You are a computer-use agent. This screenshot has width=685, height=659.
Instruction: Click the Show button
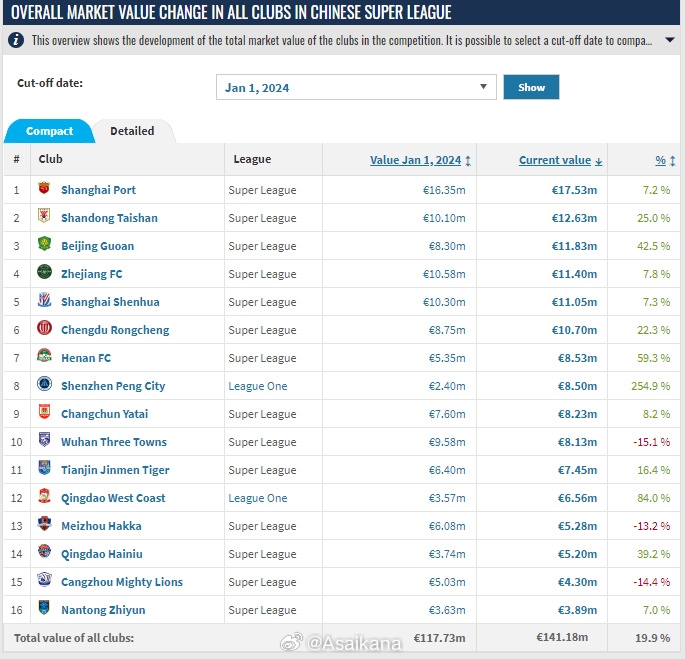pos(531,87)
